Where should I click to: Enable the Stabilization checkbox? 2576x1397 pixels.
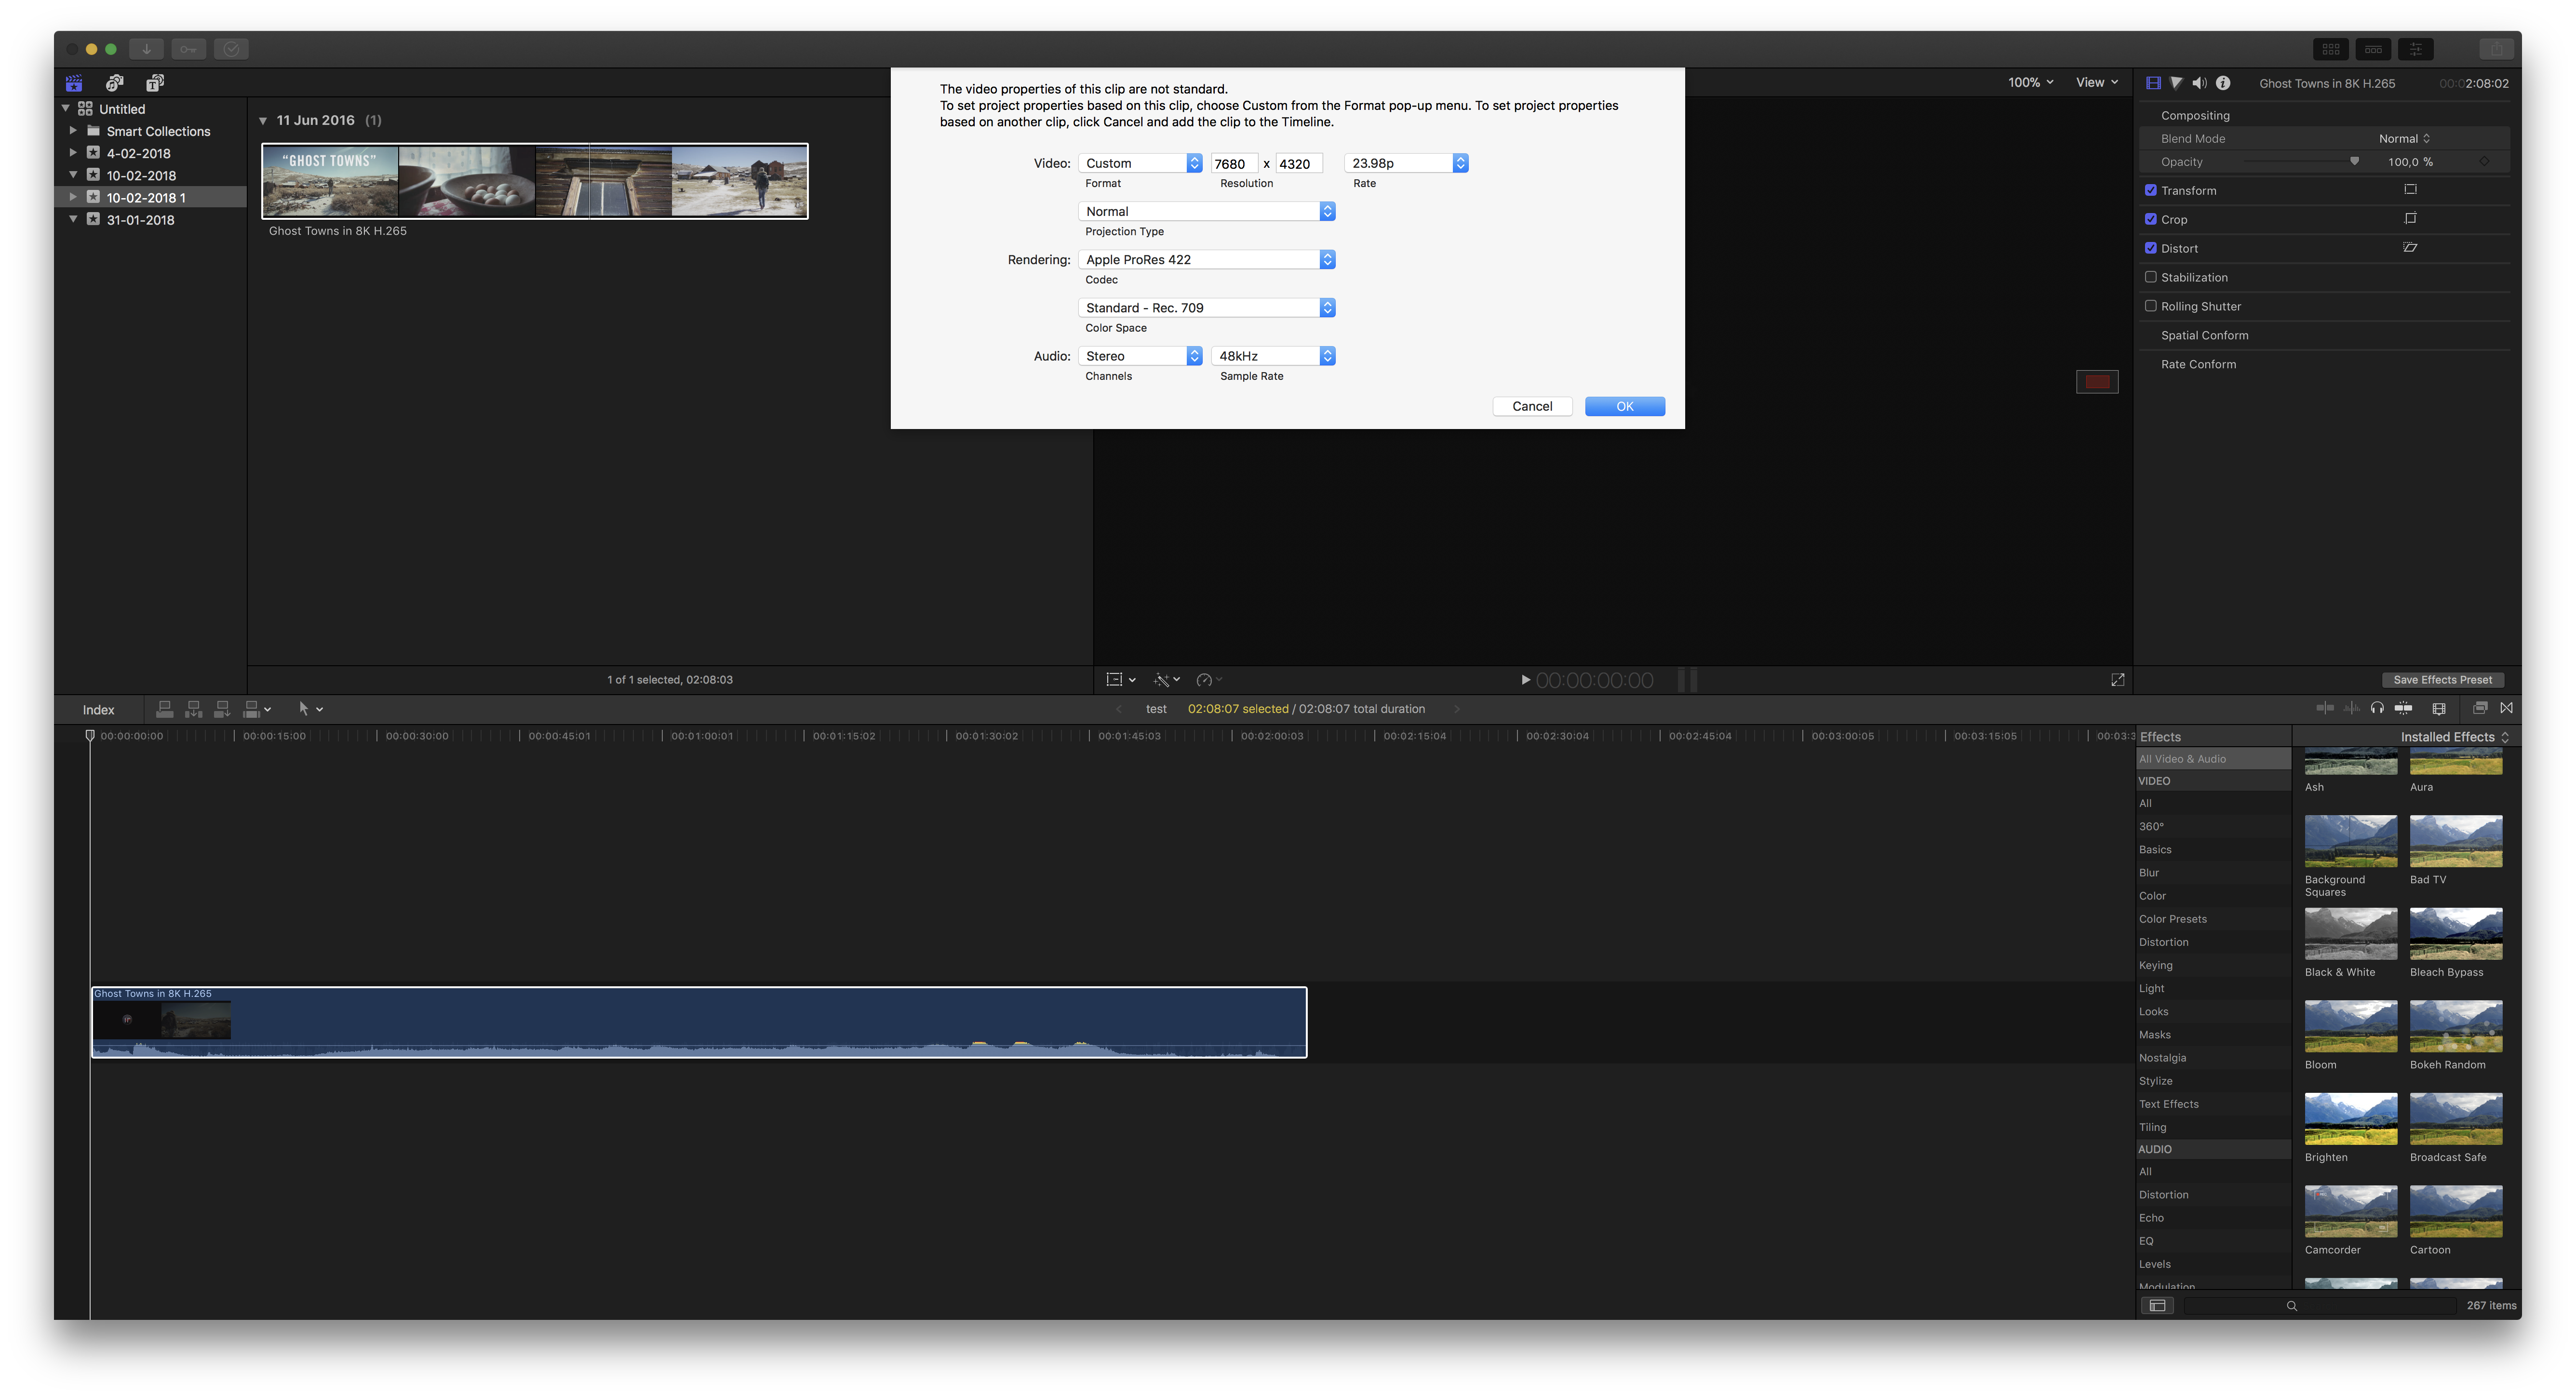(2151, 277)
